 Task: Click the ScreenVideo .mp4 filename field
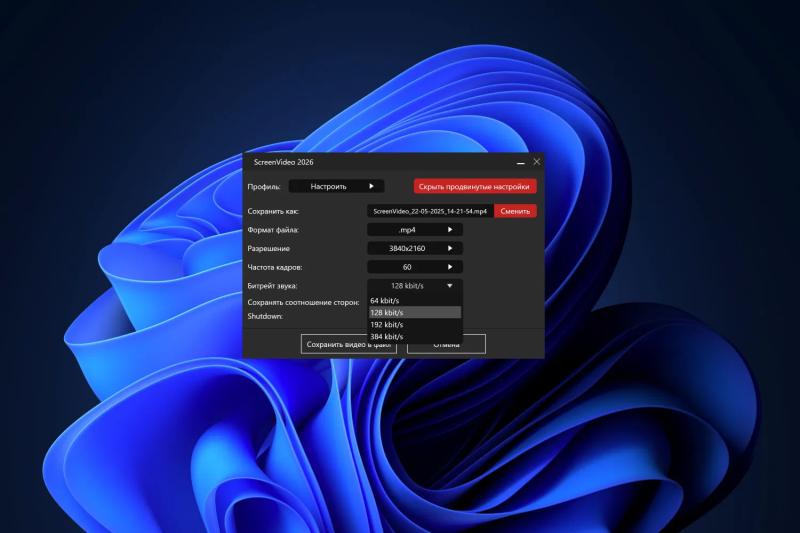pos(430,211)
